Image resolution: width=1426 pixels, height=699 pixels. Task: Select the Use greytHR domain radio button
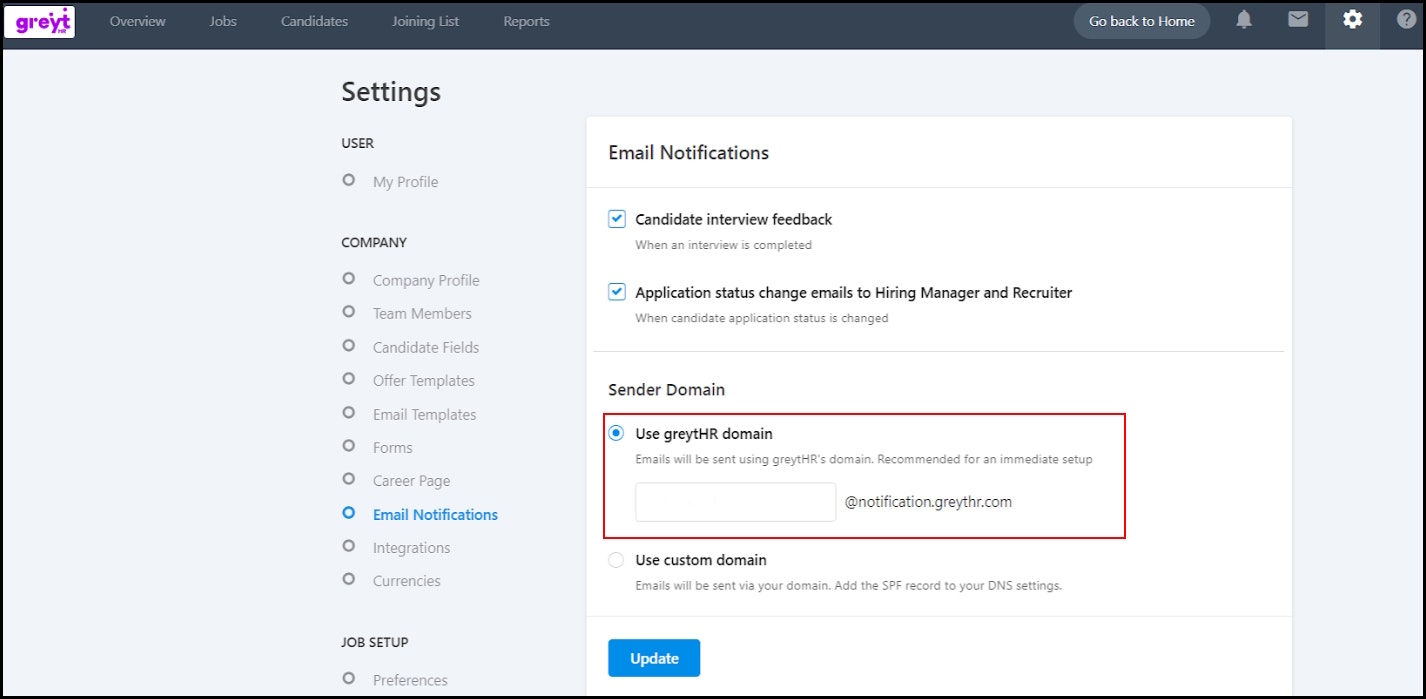[x=616, y=434]
